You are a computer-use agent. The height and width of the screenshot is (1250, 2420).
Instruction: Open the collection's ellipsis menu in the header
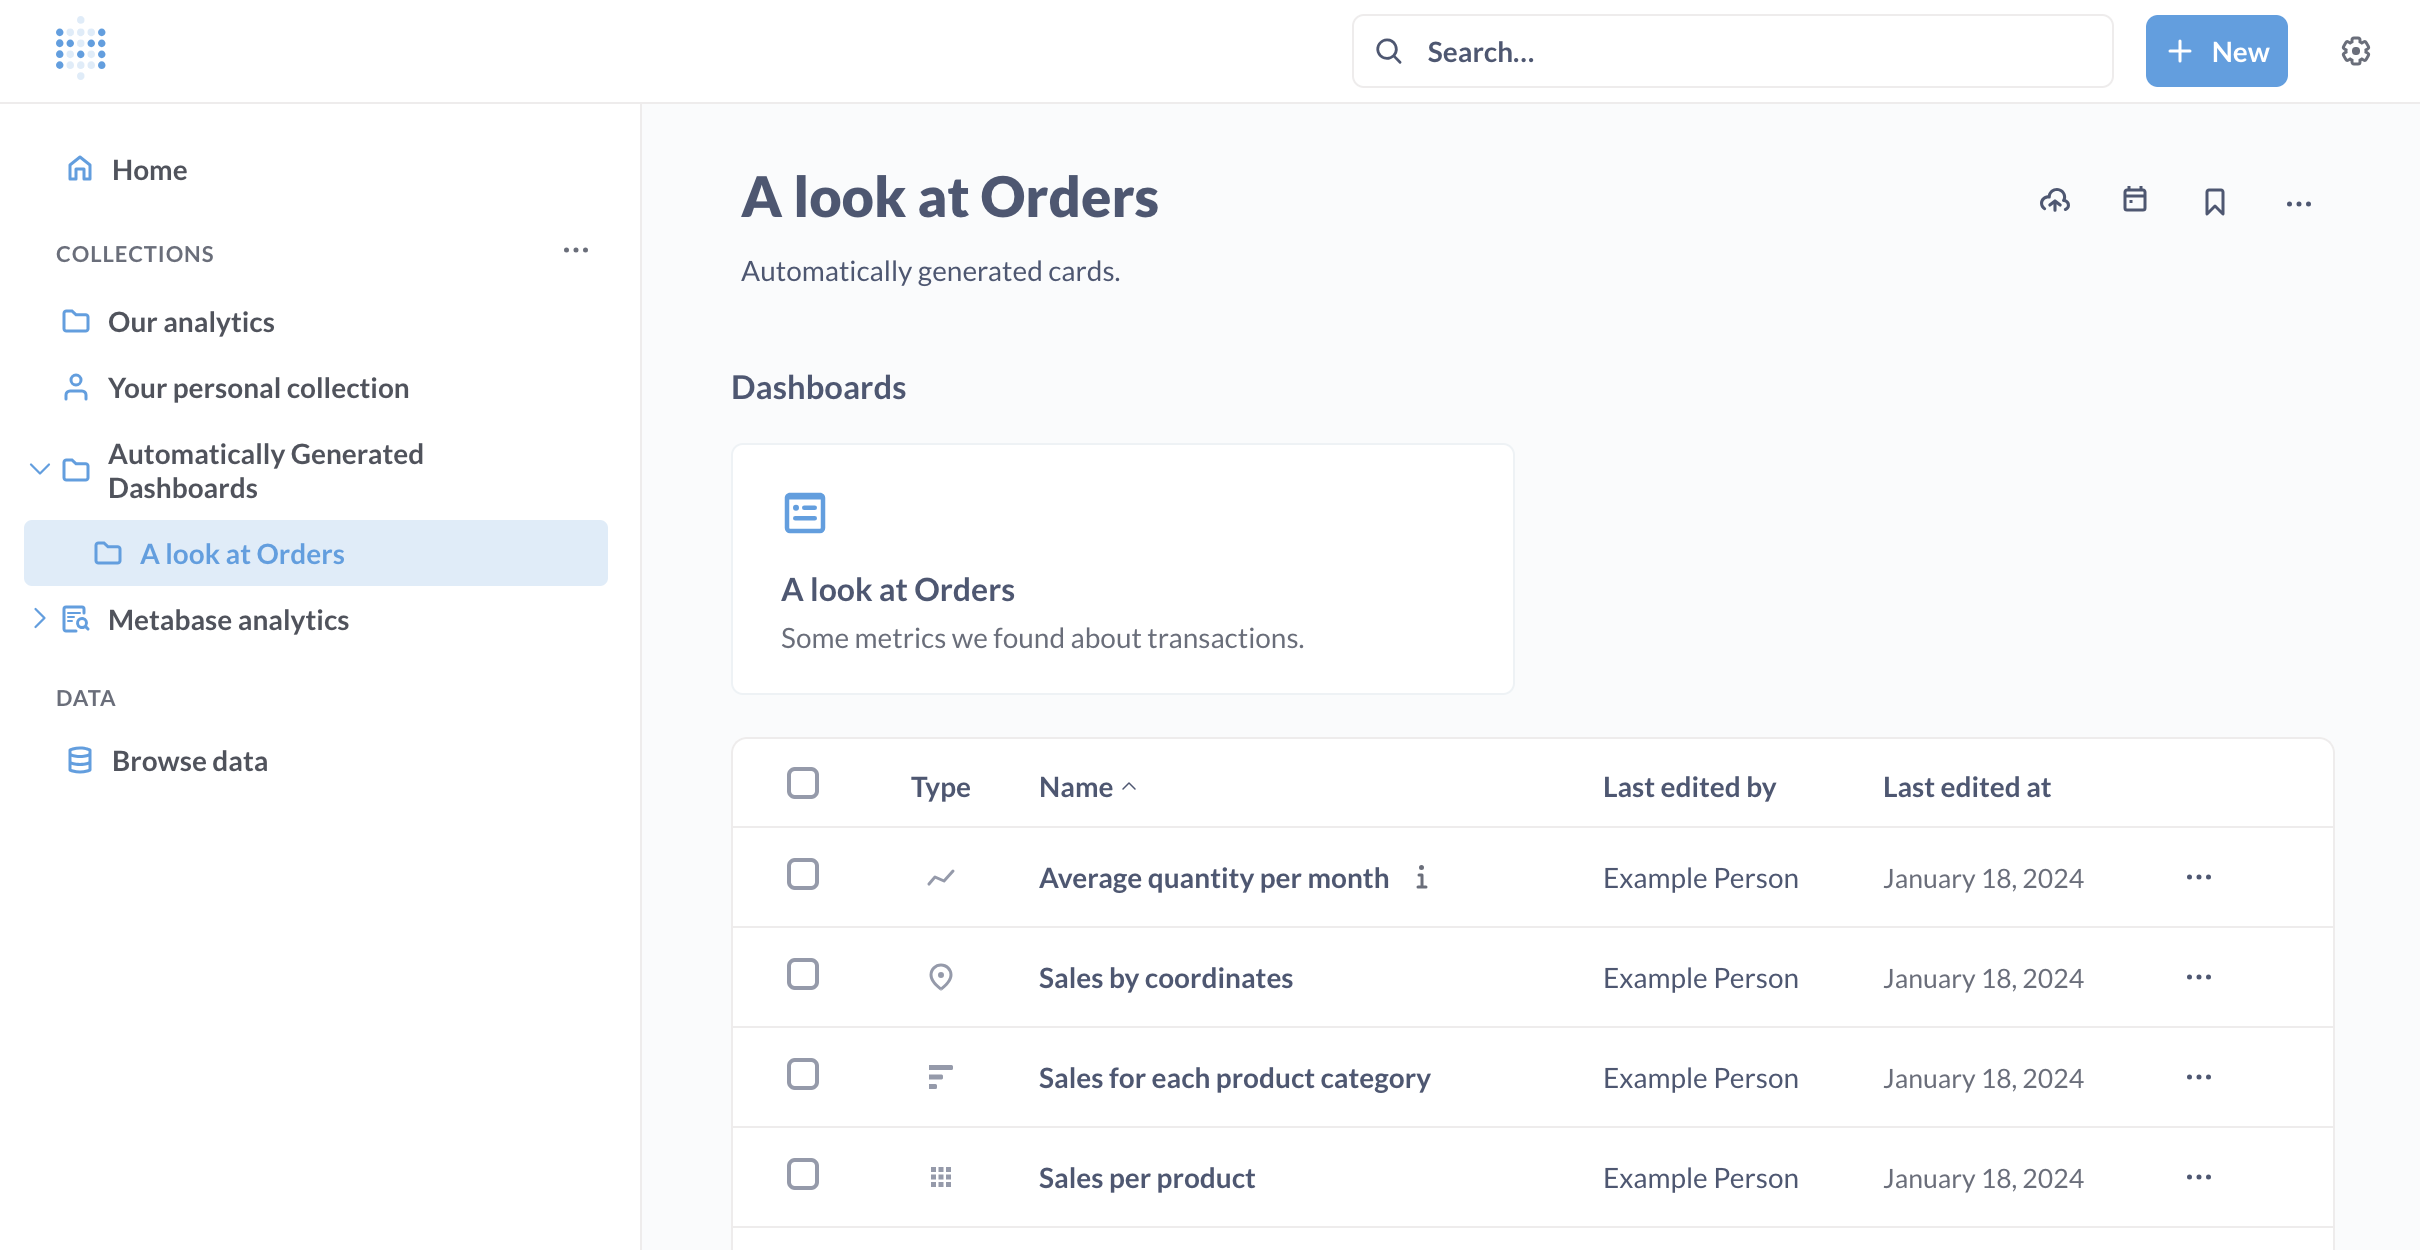(2298, 204)
